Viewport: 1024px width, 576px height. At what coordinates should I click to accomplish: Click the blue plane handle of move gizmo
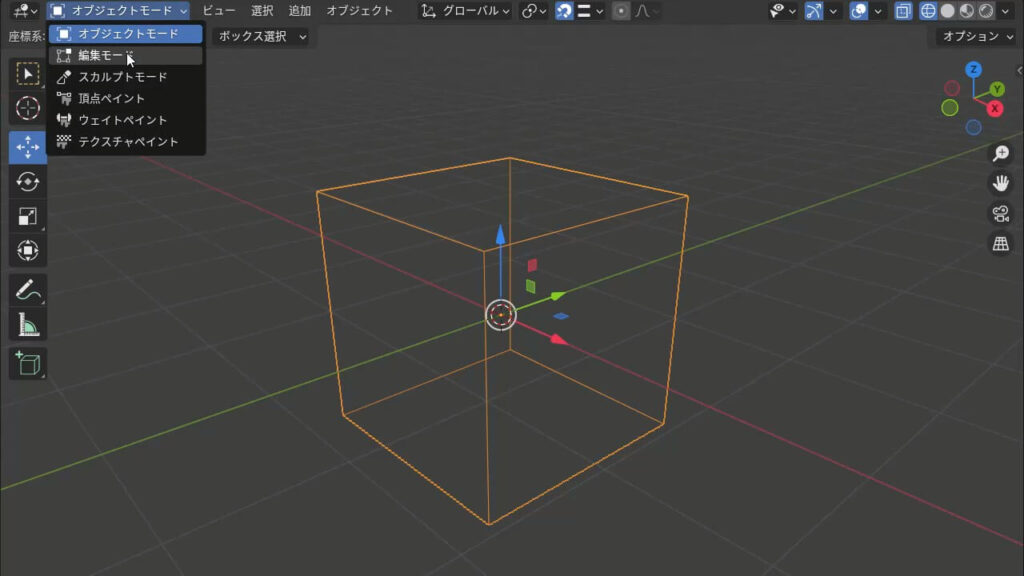[560, 316]
